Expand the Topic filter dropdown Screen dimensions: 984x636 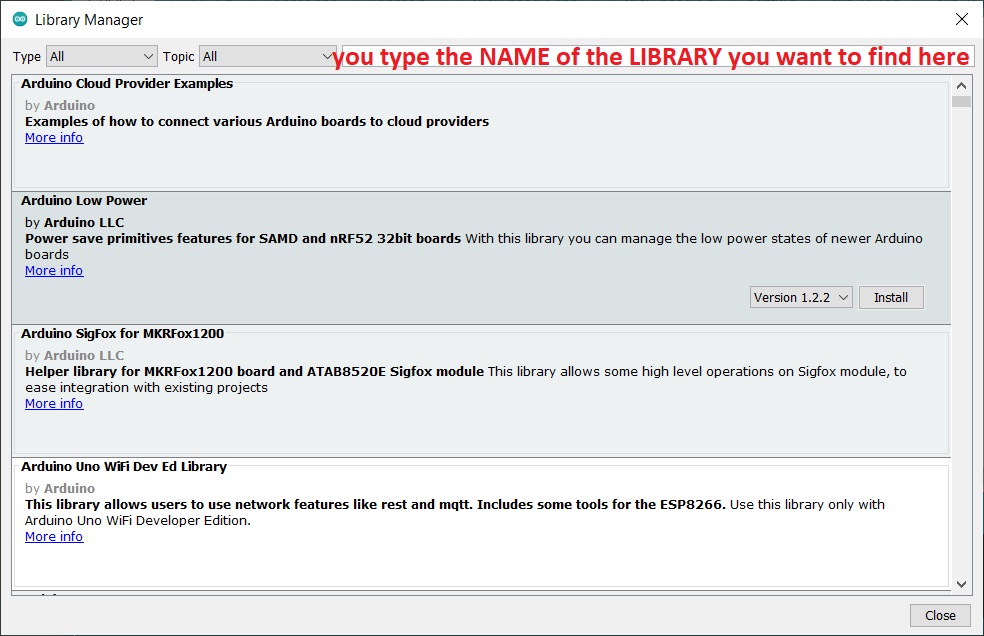[x=268, y=57]
